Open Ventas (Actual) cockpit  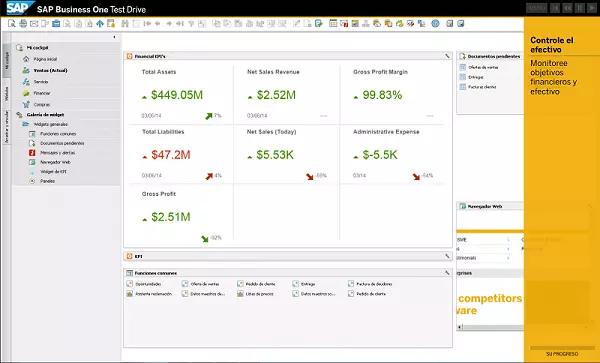pyautogui.click(x=50, y=70)
